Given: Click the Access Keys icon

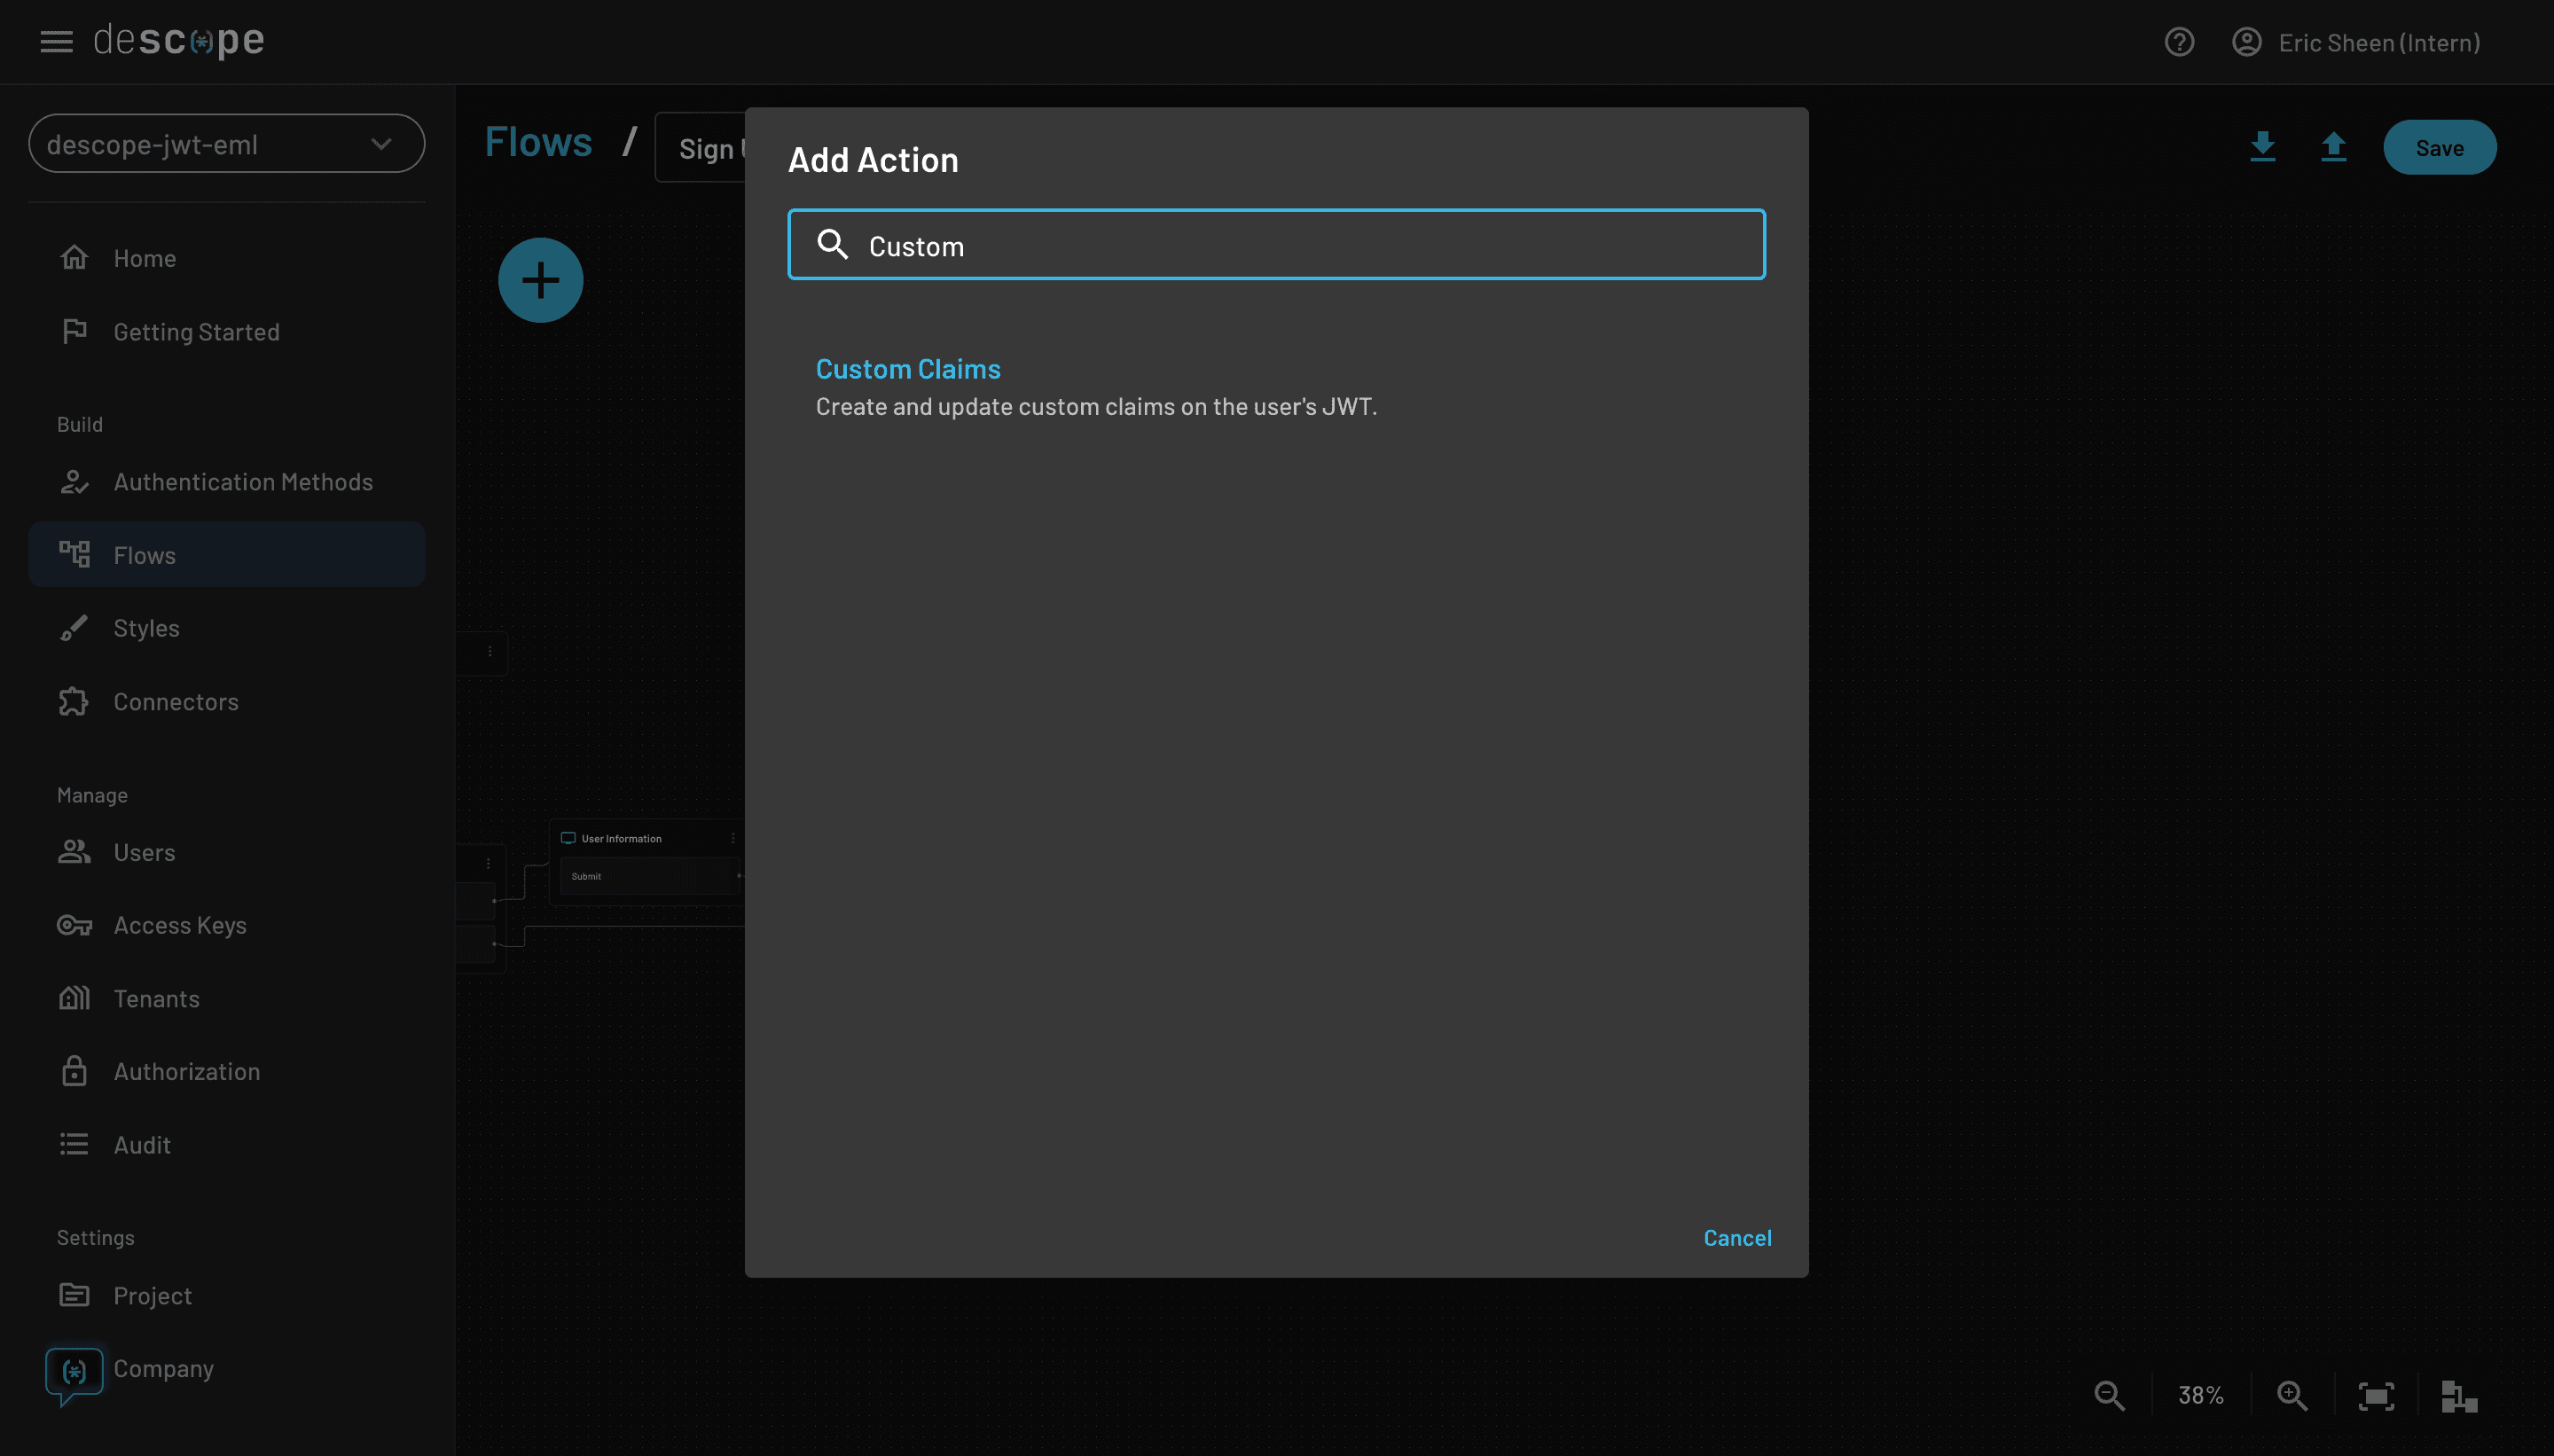Looking at the screenshot, I should coord(72,923).
